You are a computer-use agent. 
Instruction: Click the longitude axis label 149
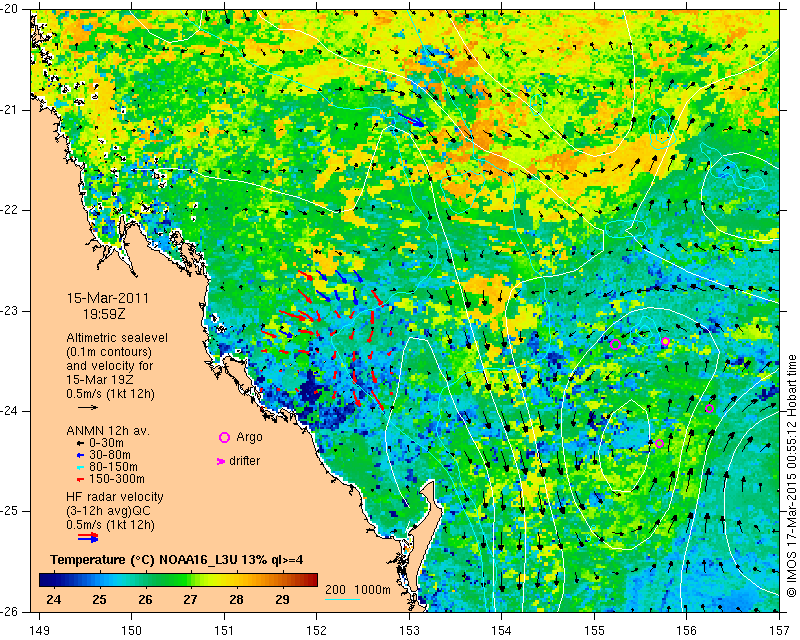[x=40, y=630]
